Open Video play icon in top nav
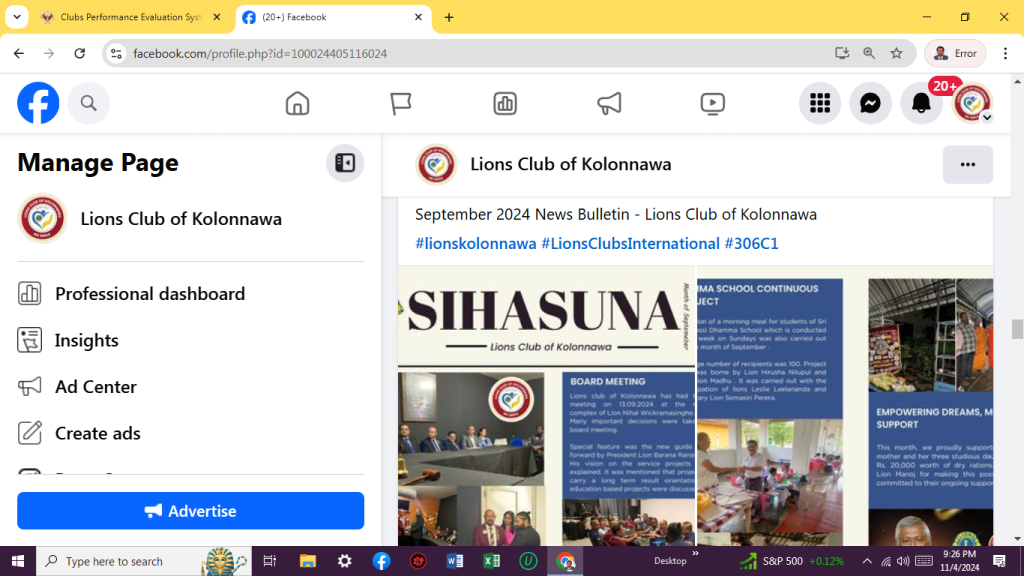This screenshot has width=1024, height=576. [712, 103]
